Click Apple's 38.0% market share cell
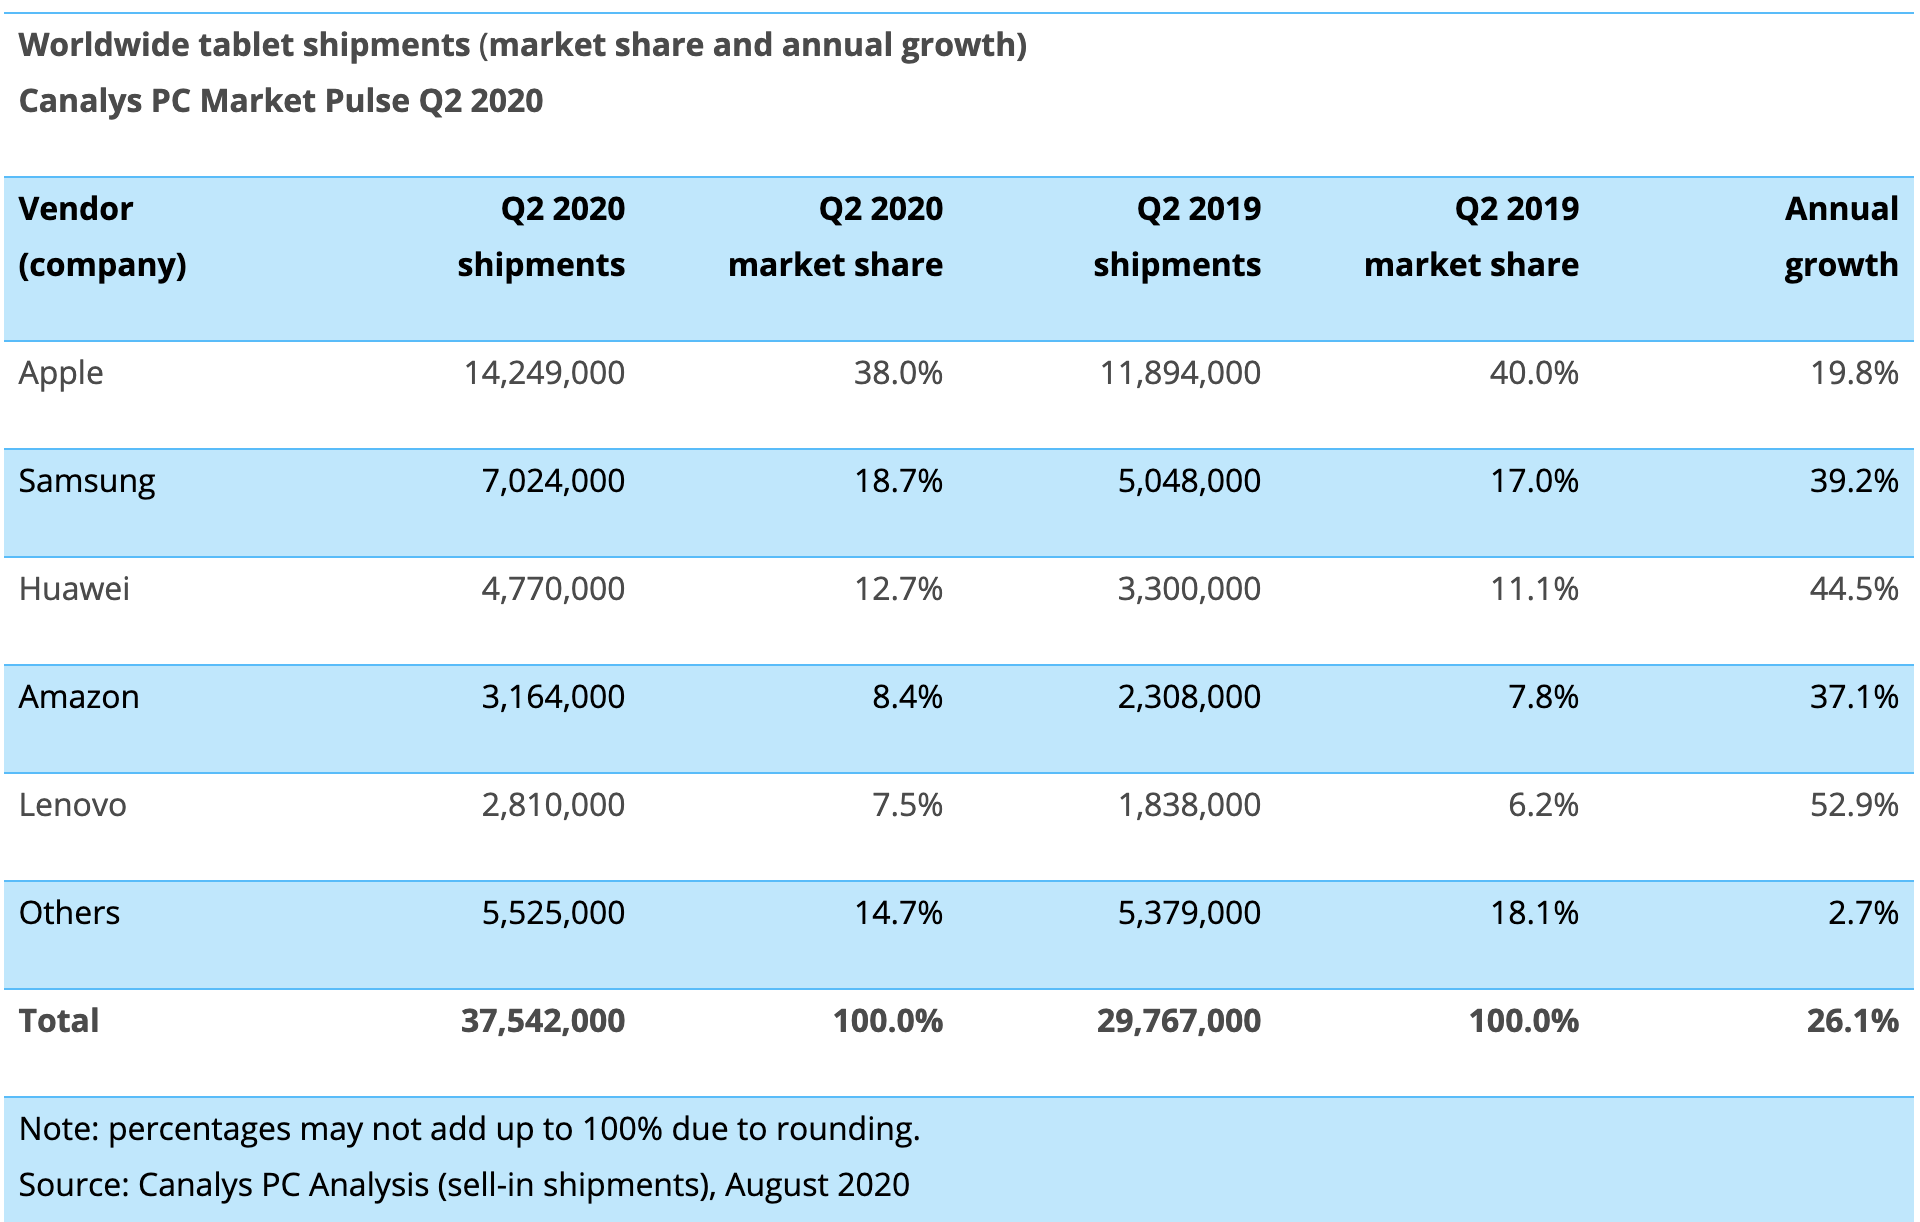1920x1222 pixels. tap(898, 373)
